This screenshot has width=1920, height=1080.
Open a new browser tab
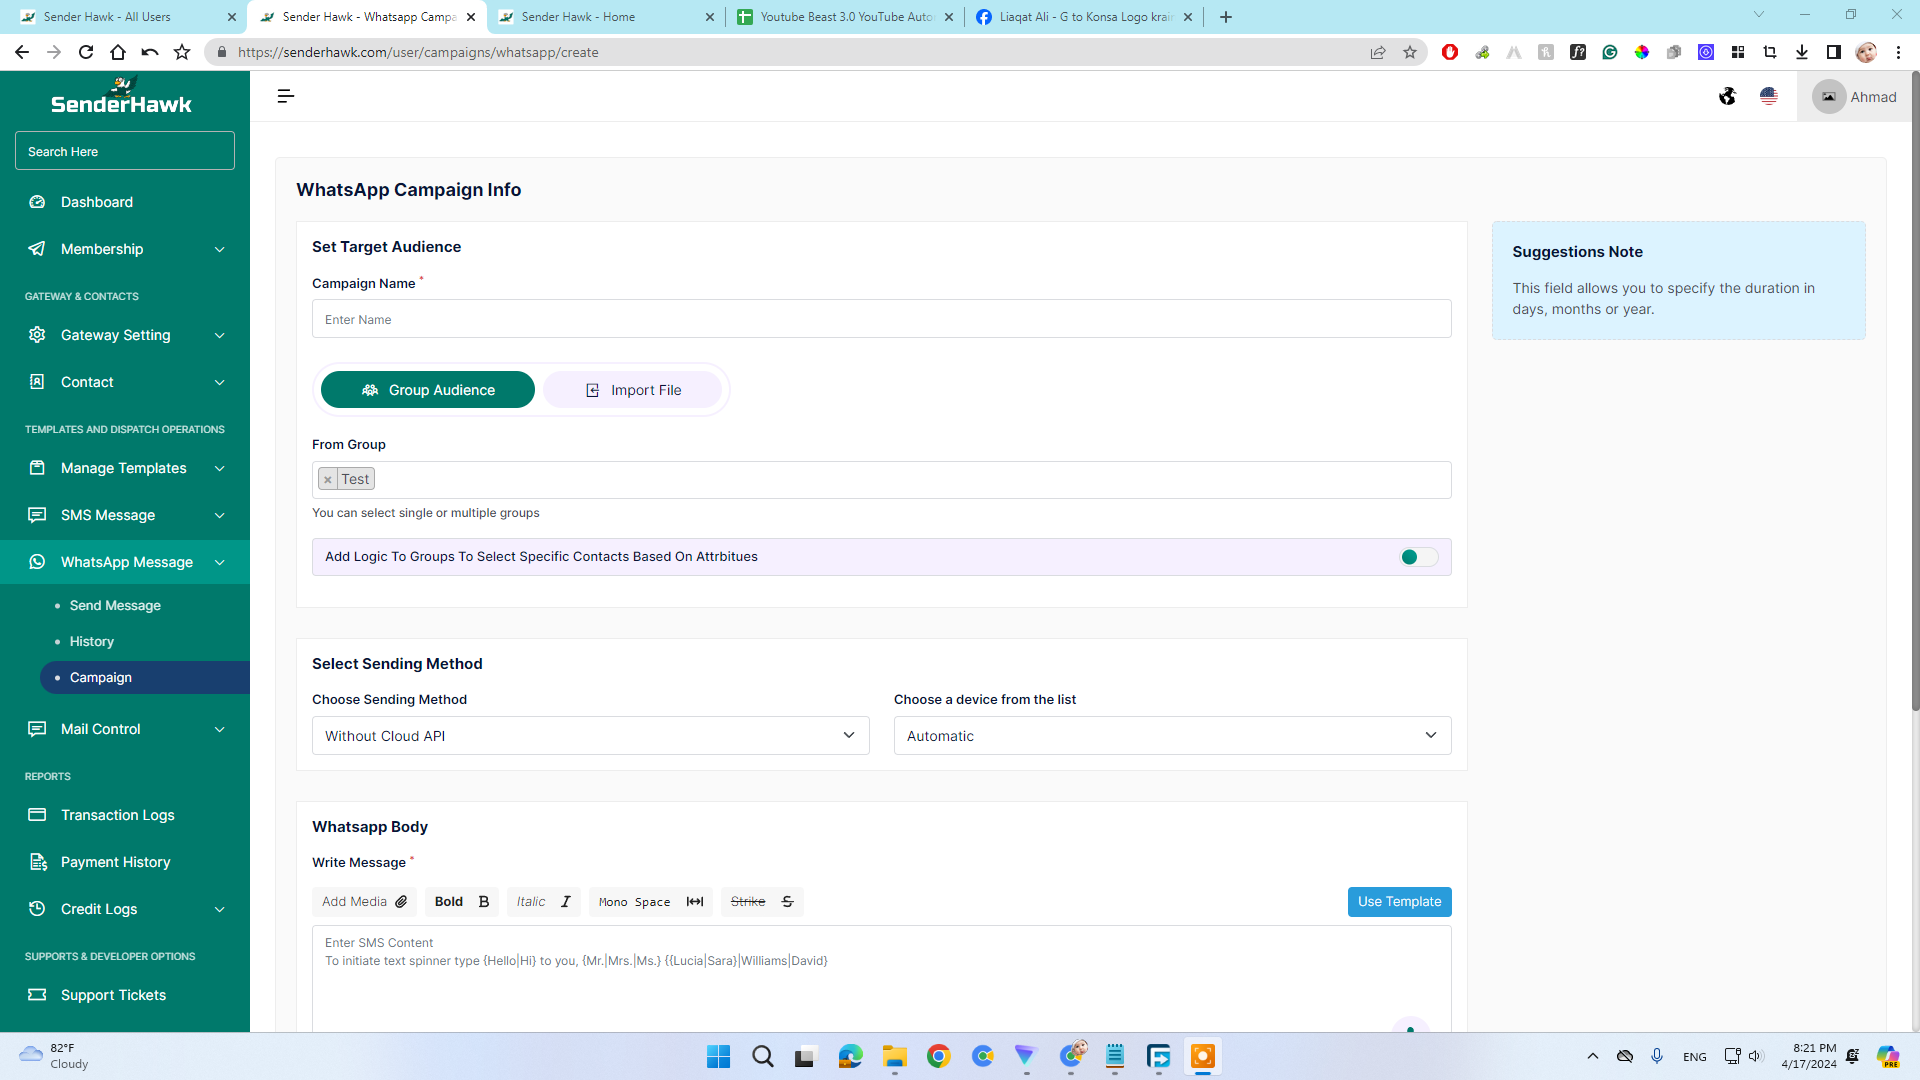[x=1226, y=17]
